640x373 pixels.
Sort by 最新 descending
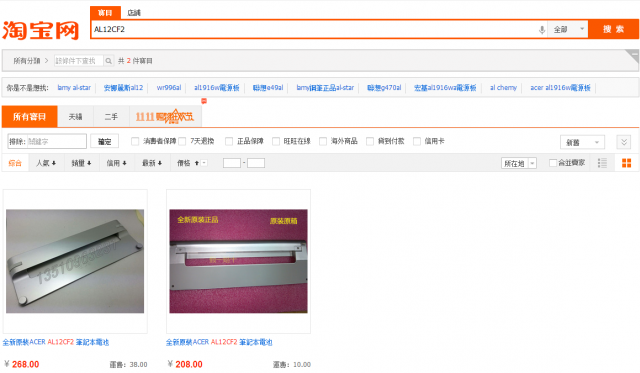pos(152,163)
